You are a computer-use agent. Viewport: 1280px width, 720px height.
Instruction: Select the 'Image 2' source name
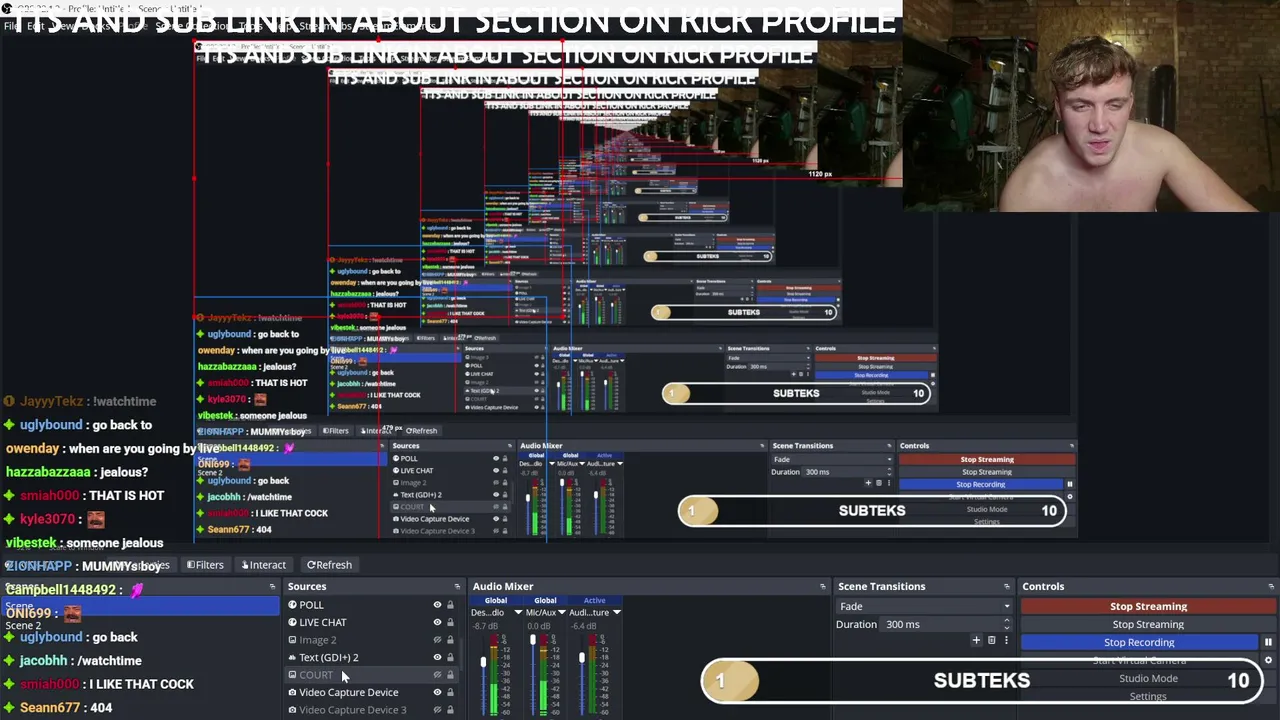(x=317, y=640)
